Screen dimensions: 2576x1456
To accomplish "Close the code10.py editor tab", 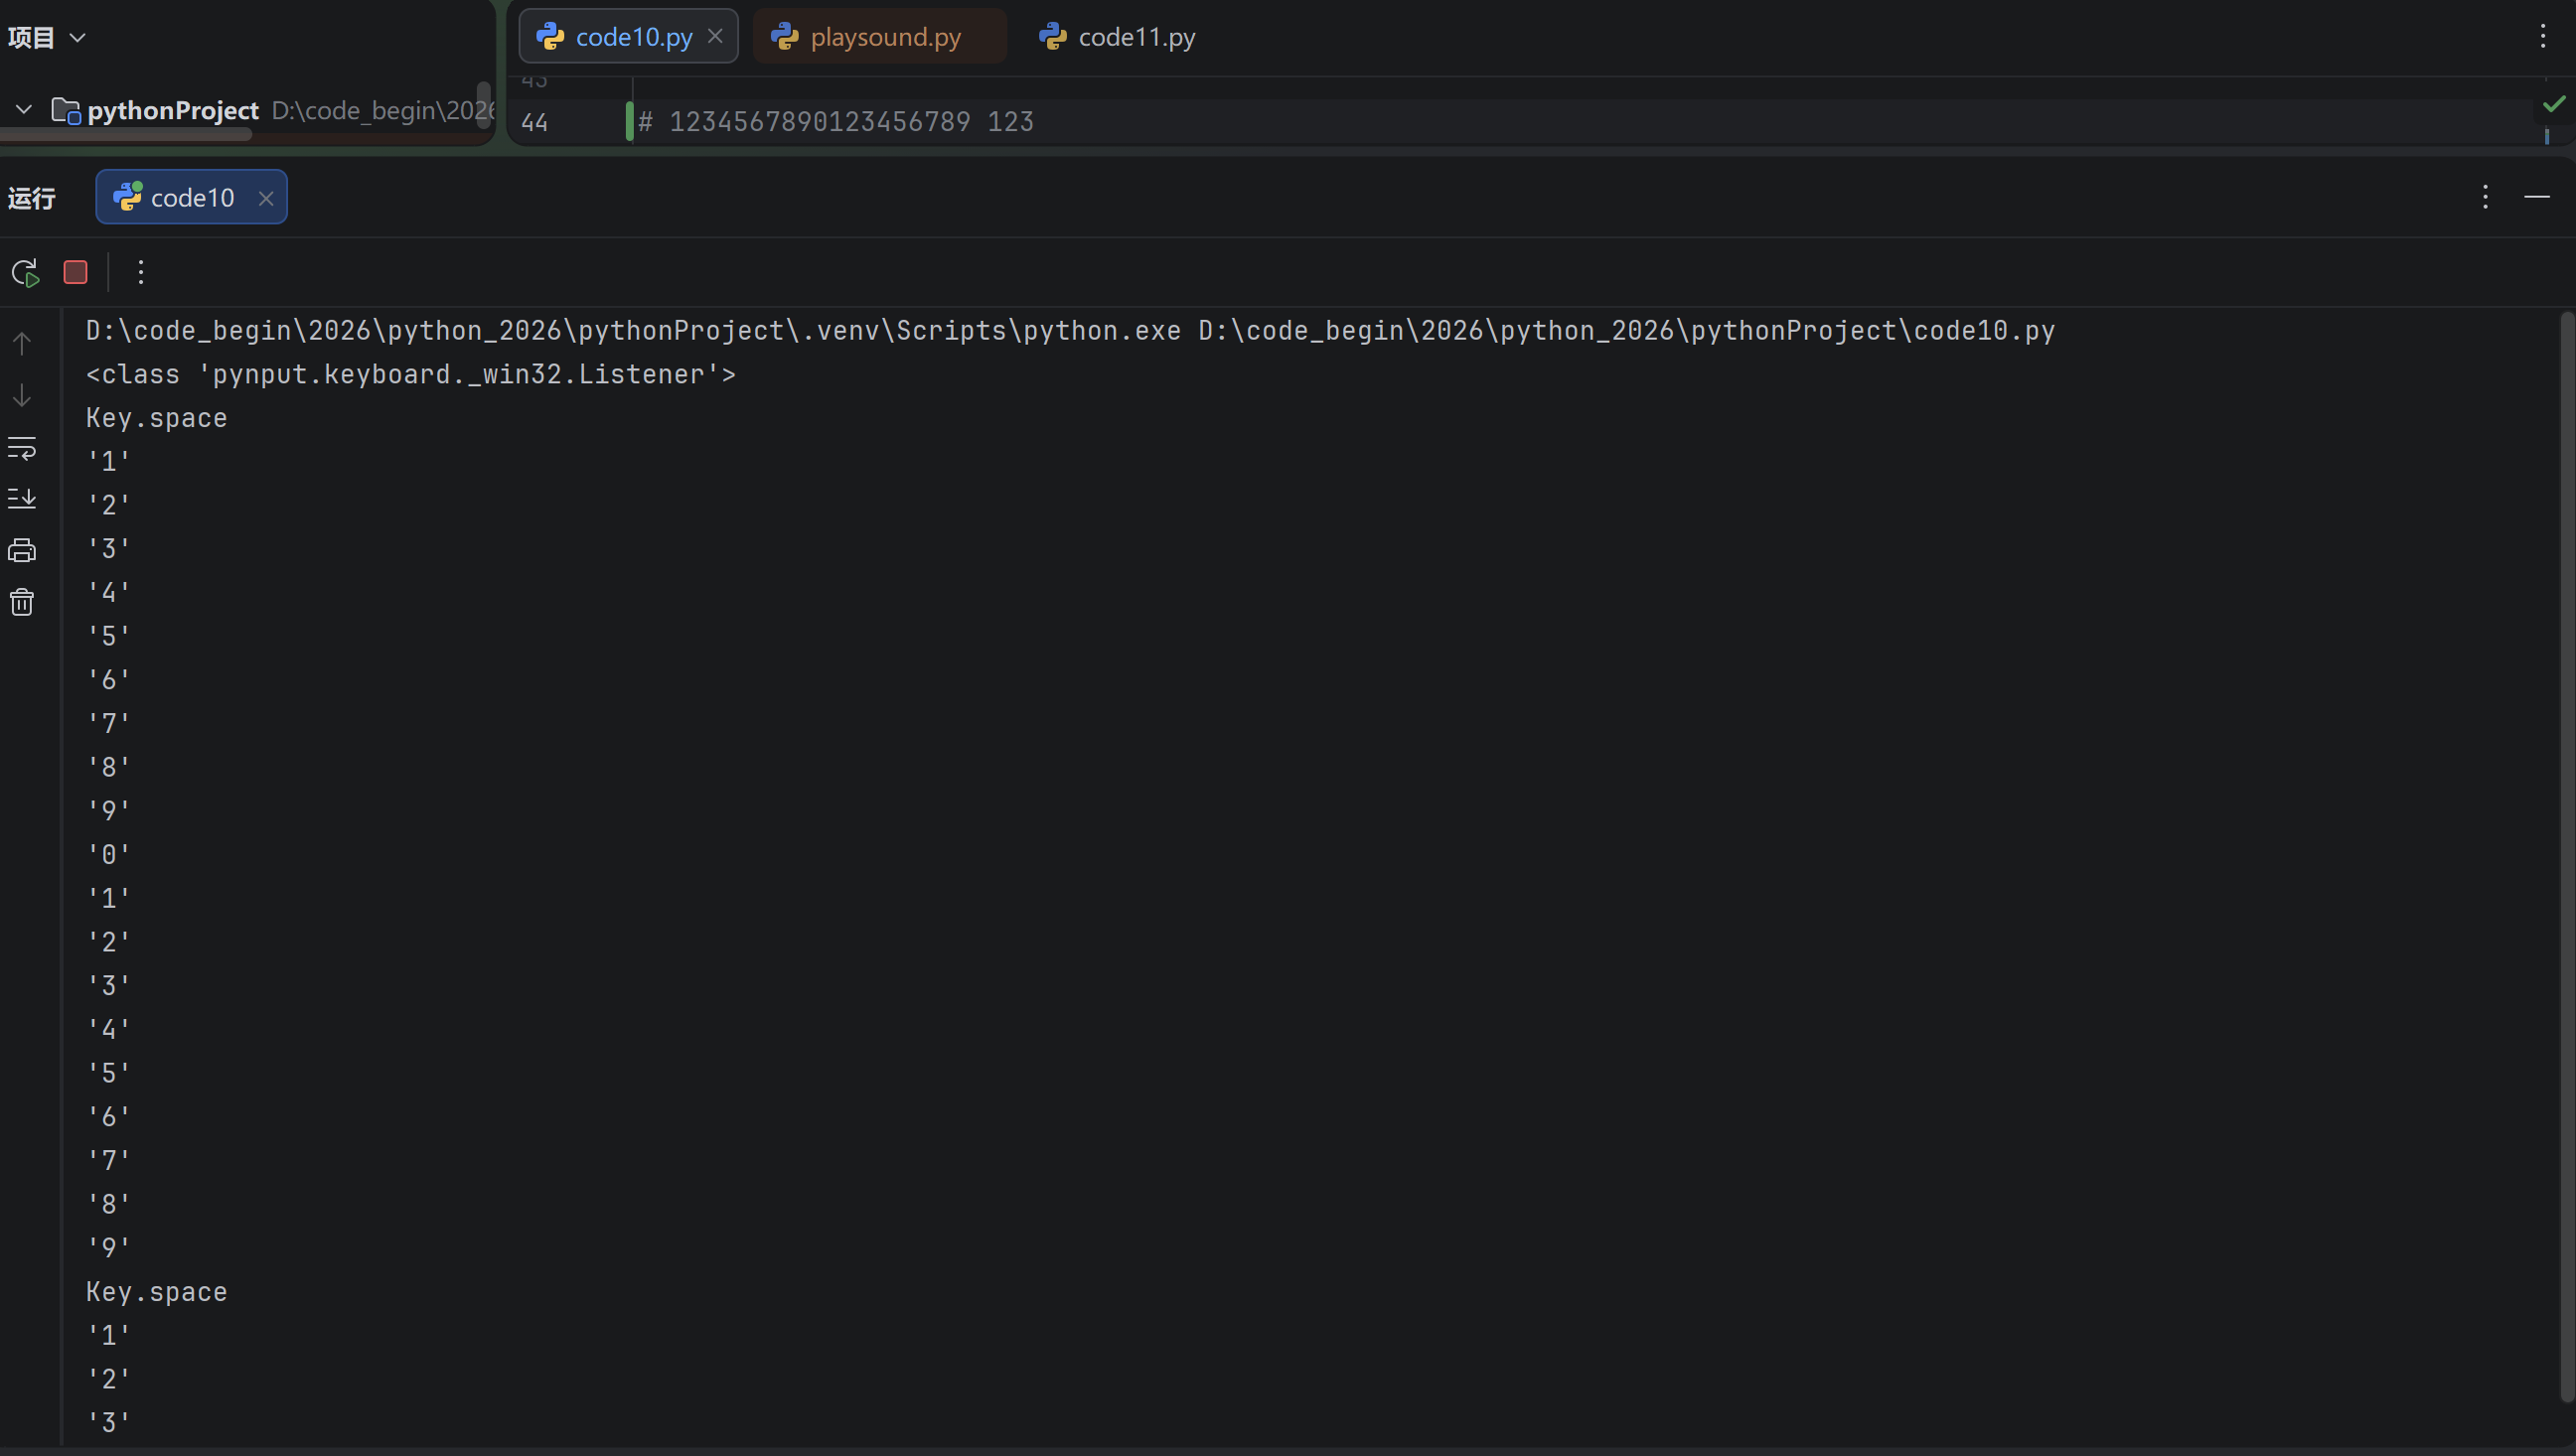I will click(x=715, y=36).
